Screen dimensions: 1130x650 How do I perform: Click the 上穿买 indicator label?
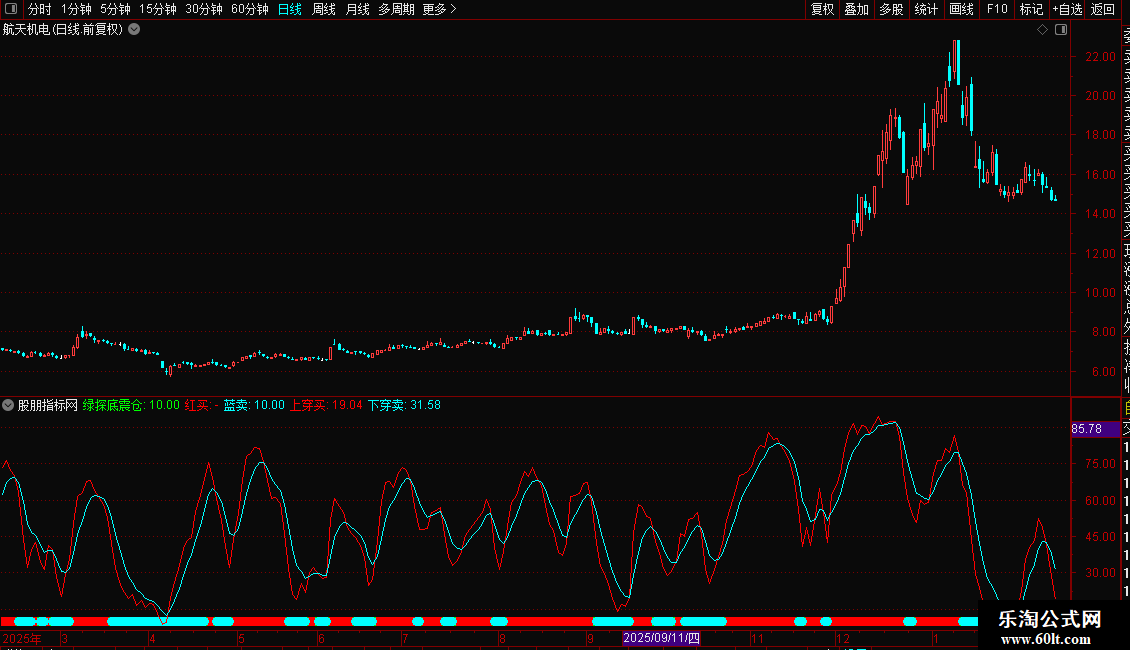click(x=326, y=405)
